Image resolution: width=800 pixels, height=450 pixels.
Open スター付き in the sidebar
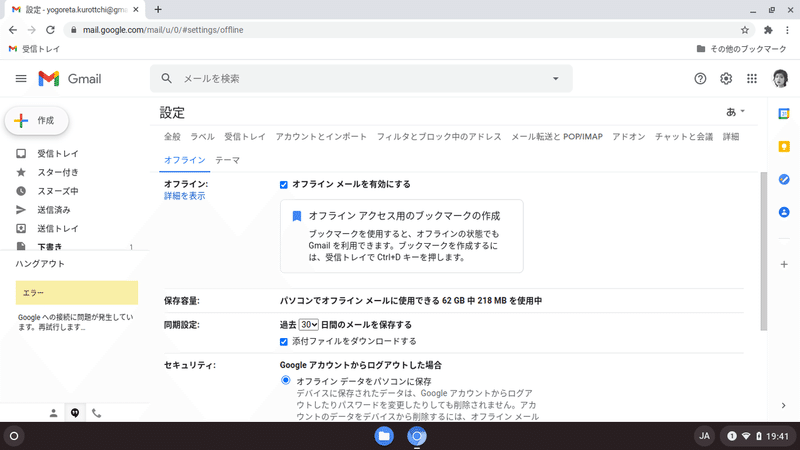(58, 172)
